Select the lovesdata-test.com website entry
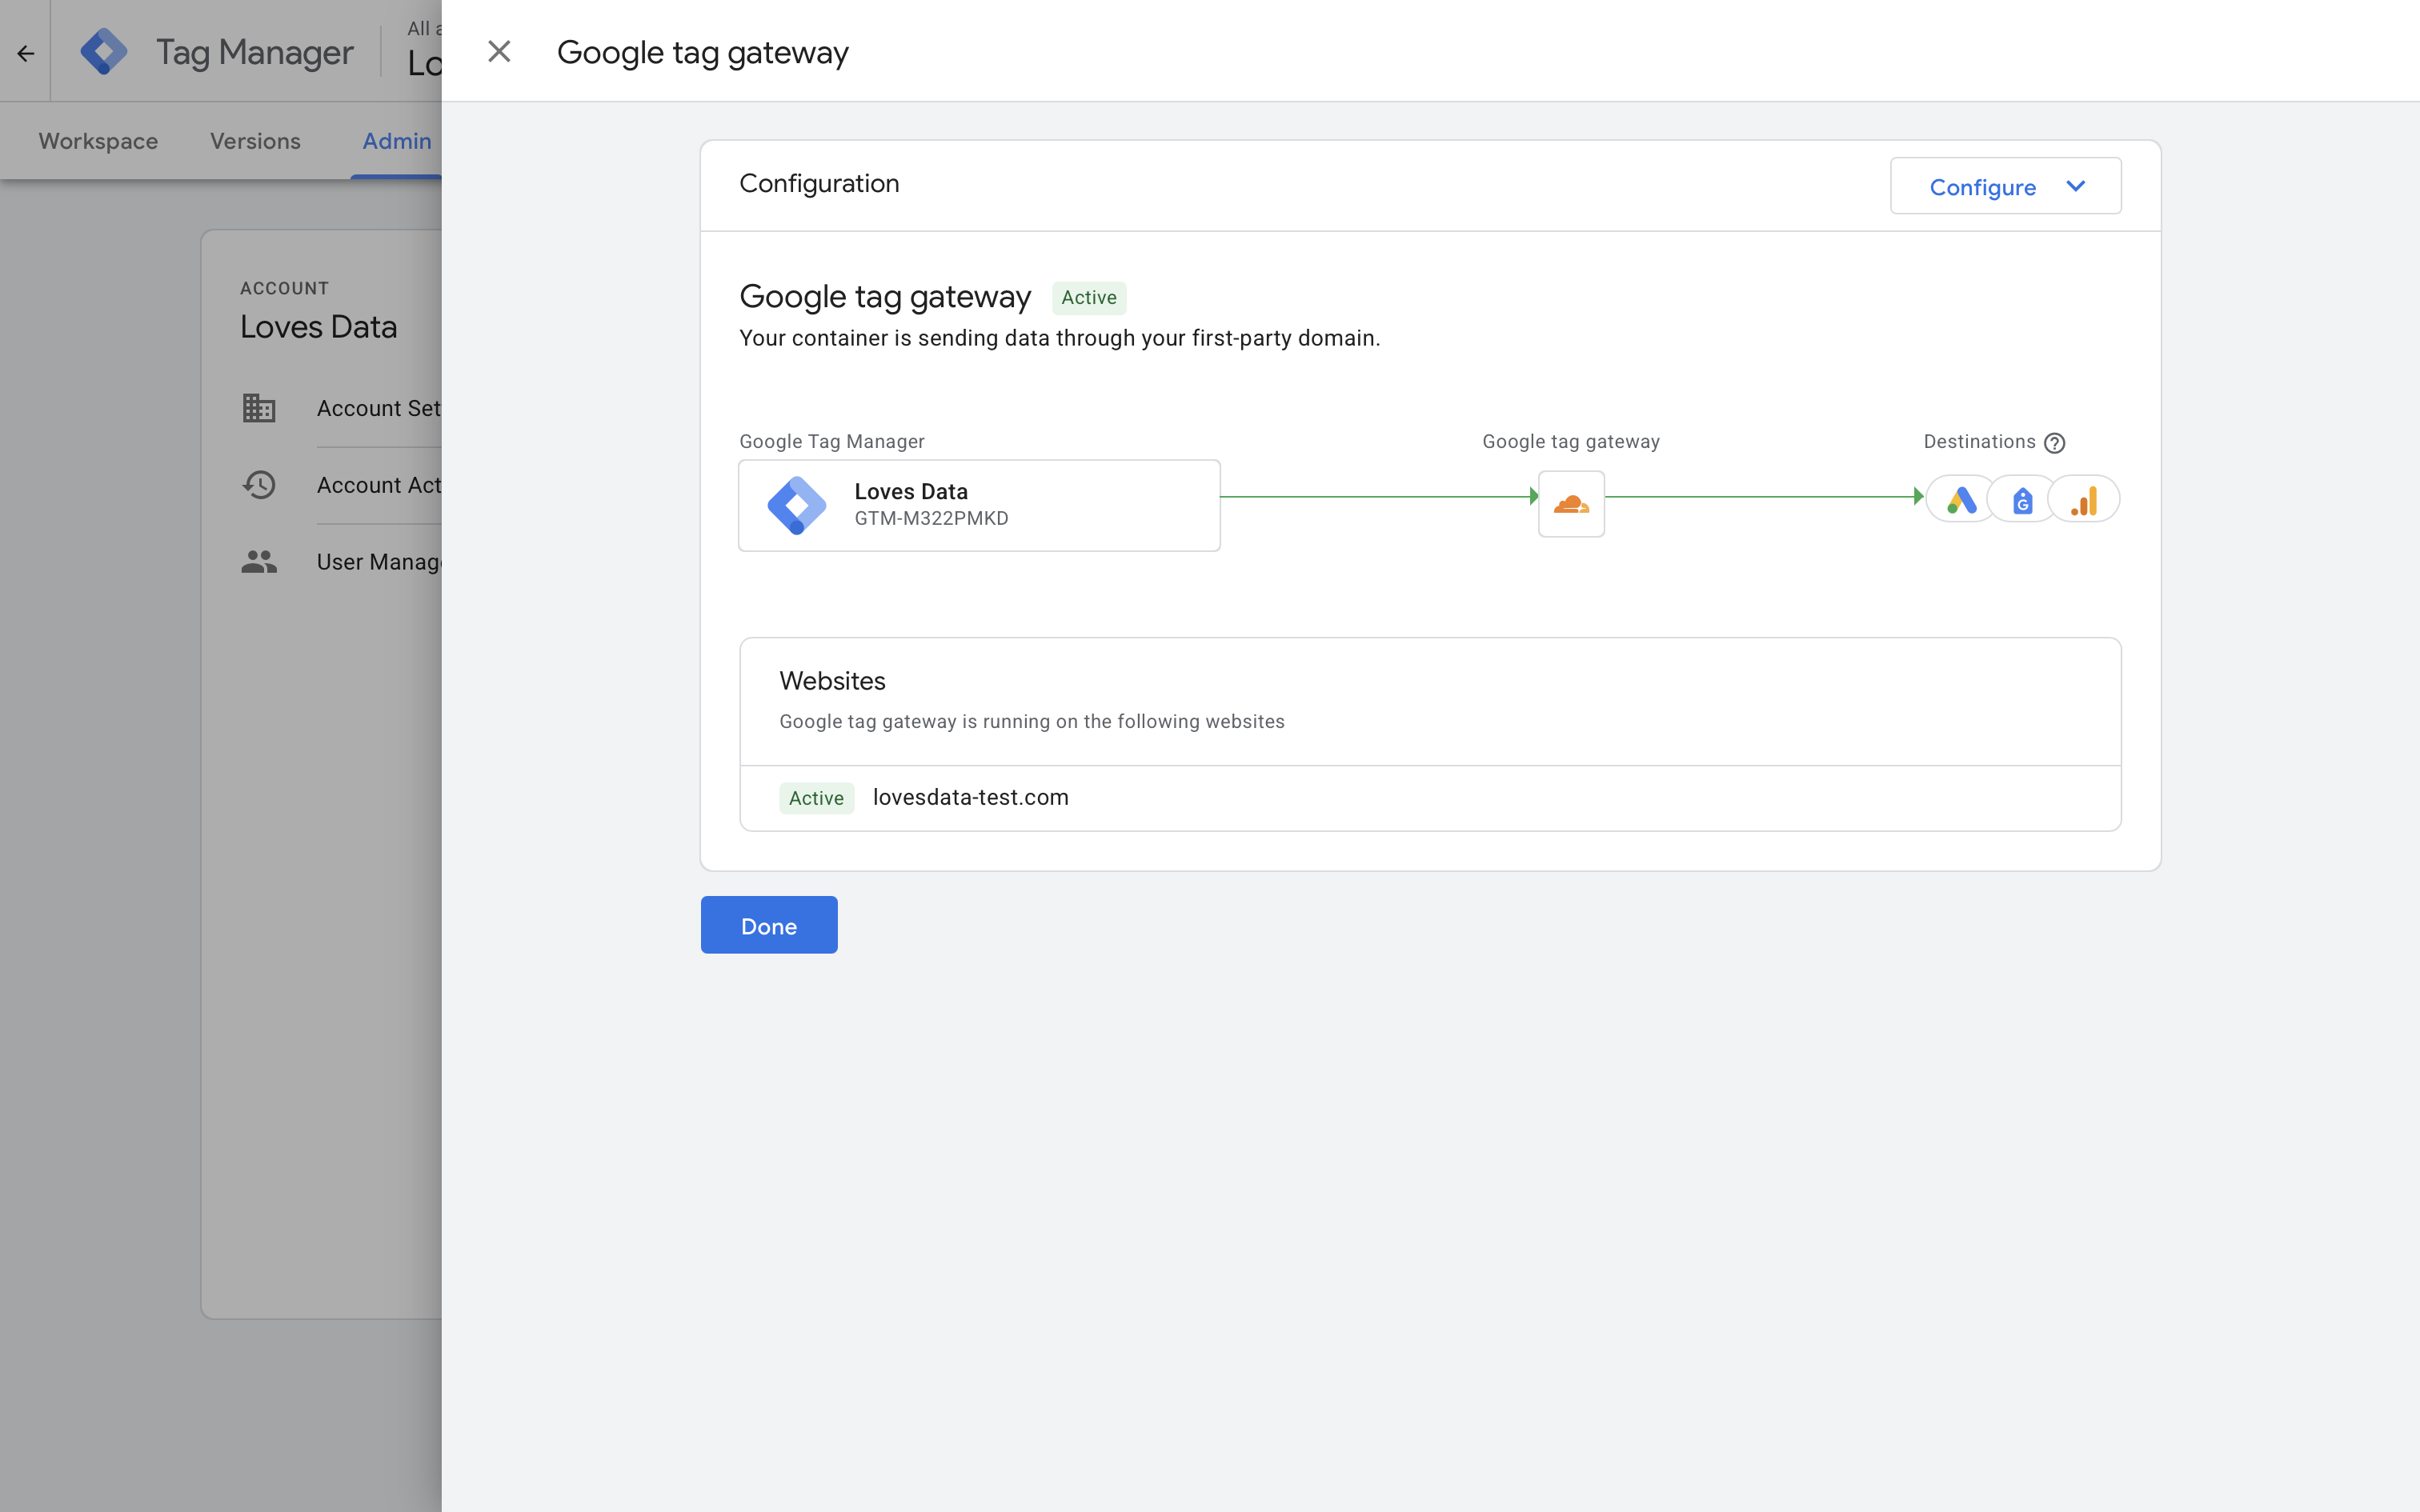 point(969,797)
